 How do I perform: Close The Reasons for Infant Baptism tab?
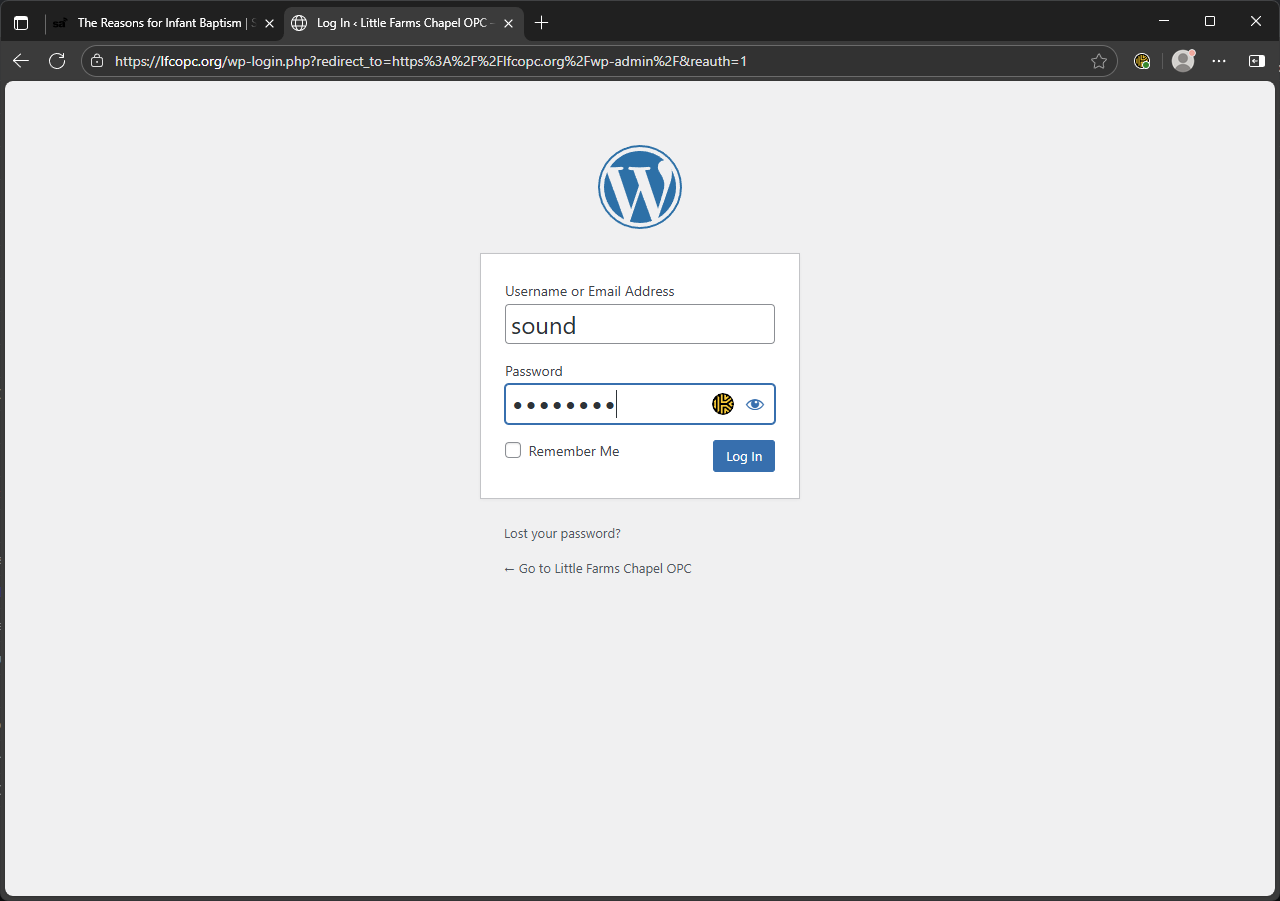[x=269, y=23]
